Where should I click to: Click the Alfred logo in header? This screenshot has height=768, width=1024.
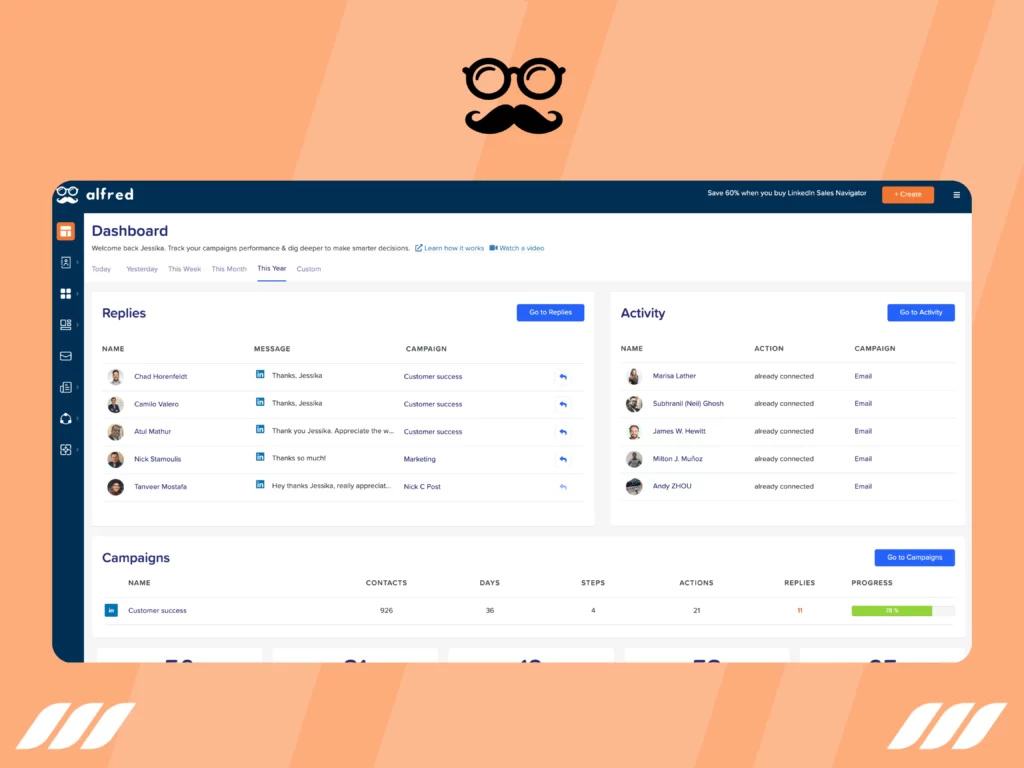pos(95,195)
